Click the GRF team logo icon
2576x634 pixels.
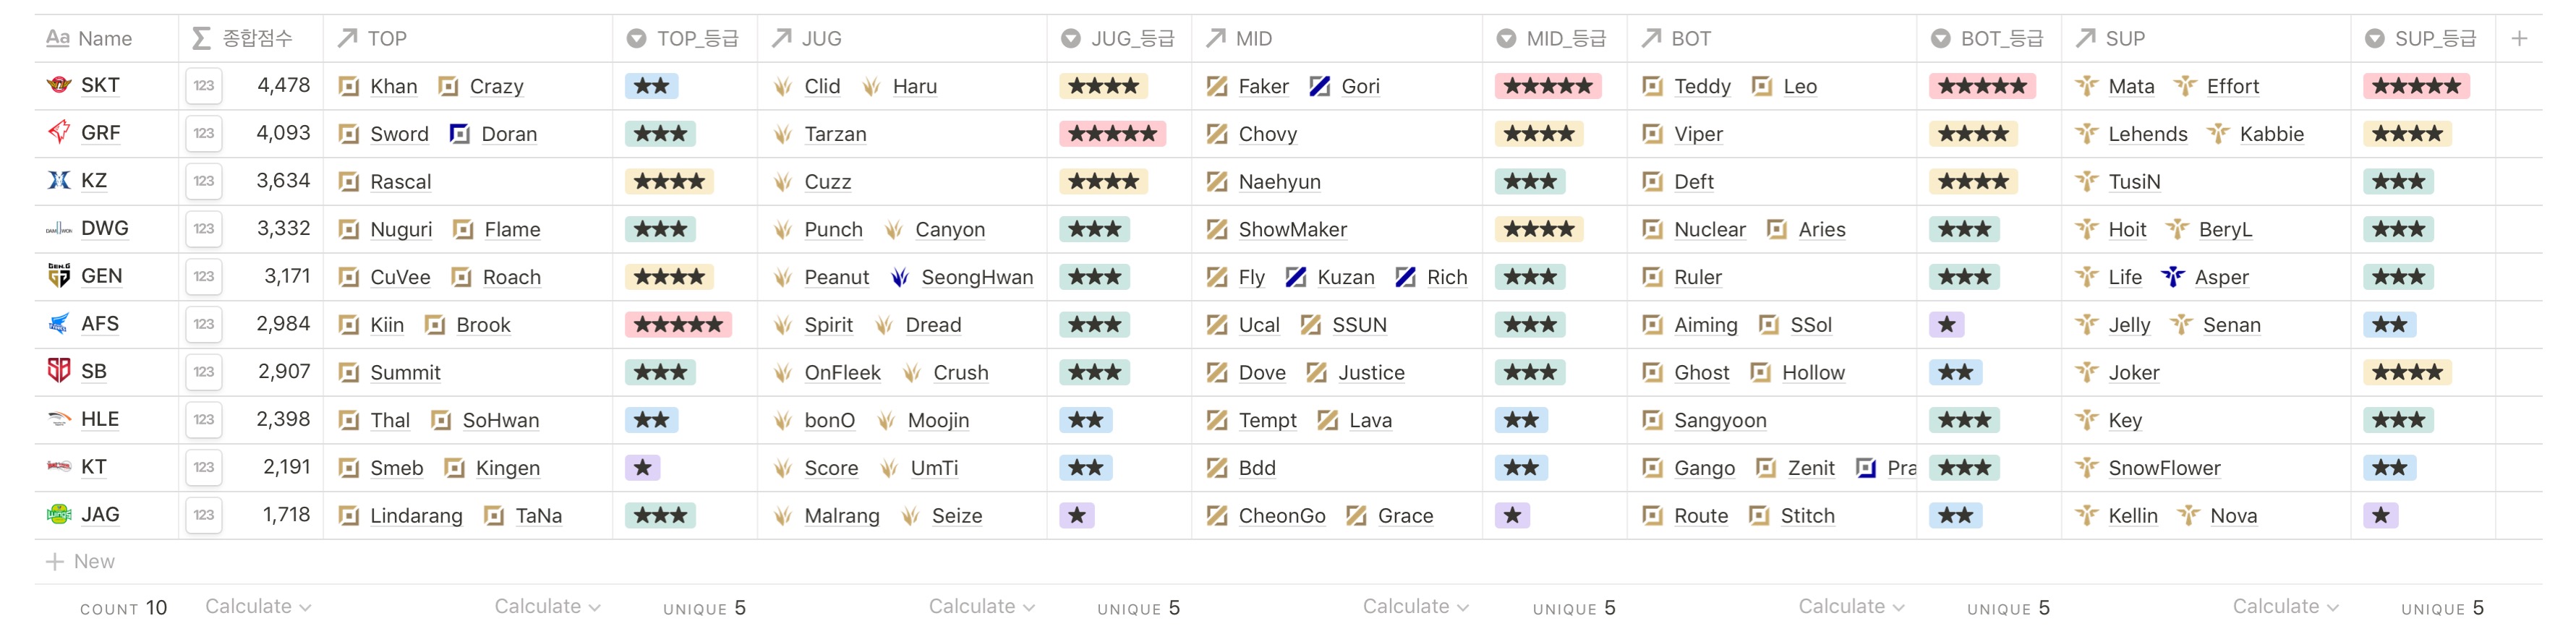coord(59,132)
